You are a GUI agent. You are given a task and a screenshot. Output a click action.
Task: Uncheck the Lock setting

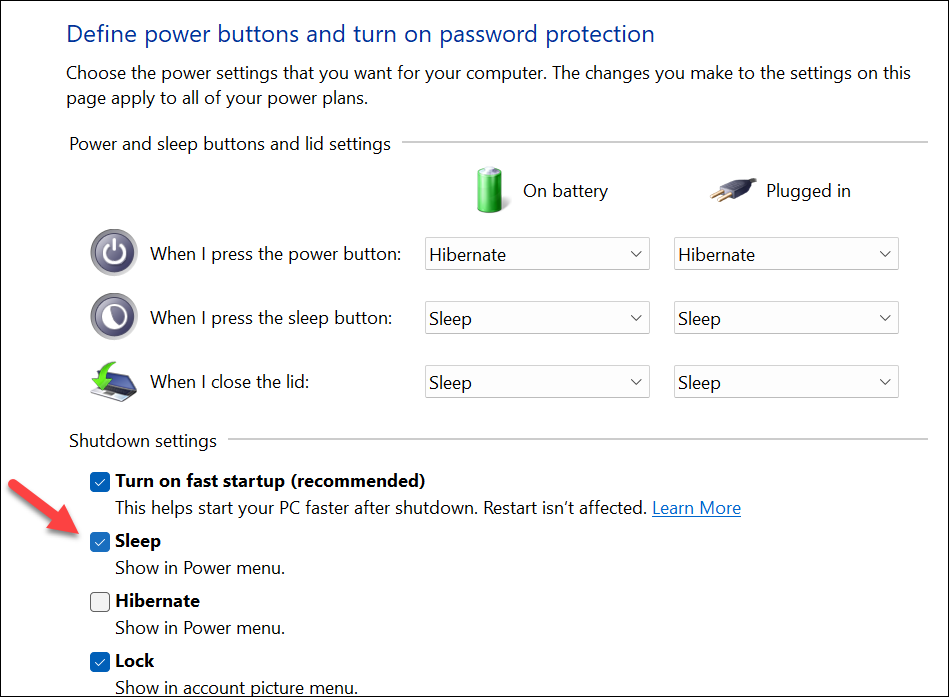tap(100, 661)
